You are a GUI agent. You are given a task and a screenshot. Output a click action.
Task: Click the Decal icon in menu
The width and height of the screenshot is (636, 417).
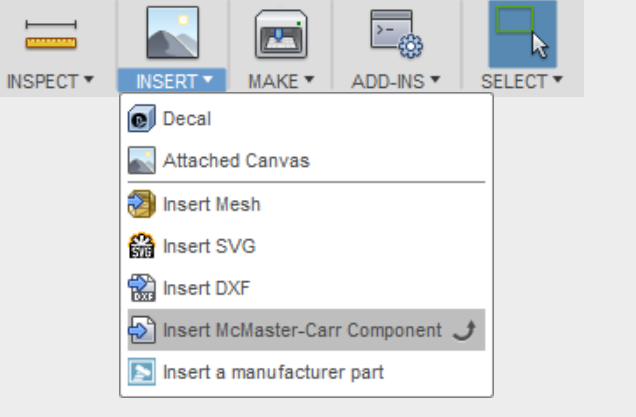[x=141, y=119]
